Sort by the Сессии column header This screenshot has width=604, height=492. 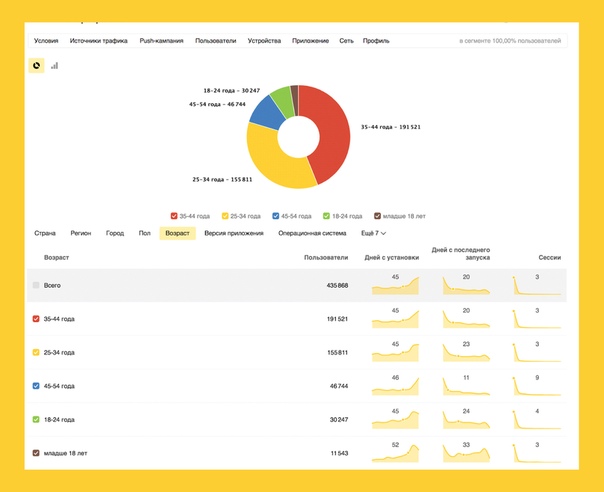[x=550, y=257]
